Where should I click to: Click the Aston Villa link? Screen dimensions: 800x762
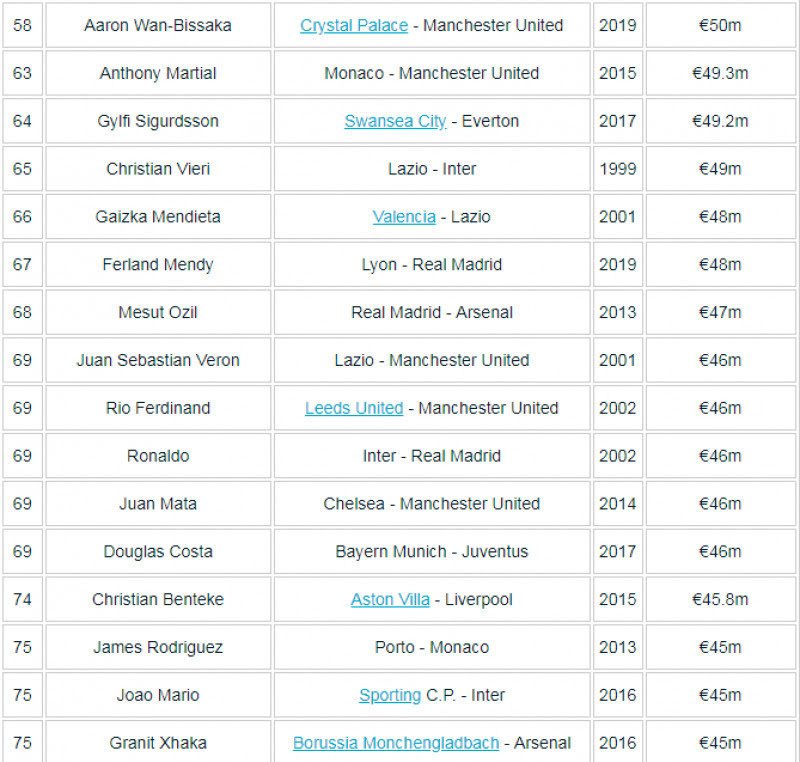pos(390,600)
